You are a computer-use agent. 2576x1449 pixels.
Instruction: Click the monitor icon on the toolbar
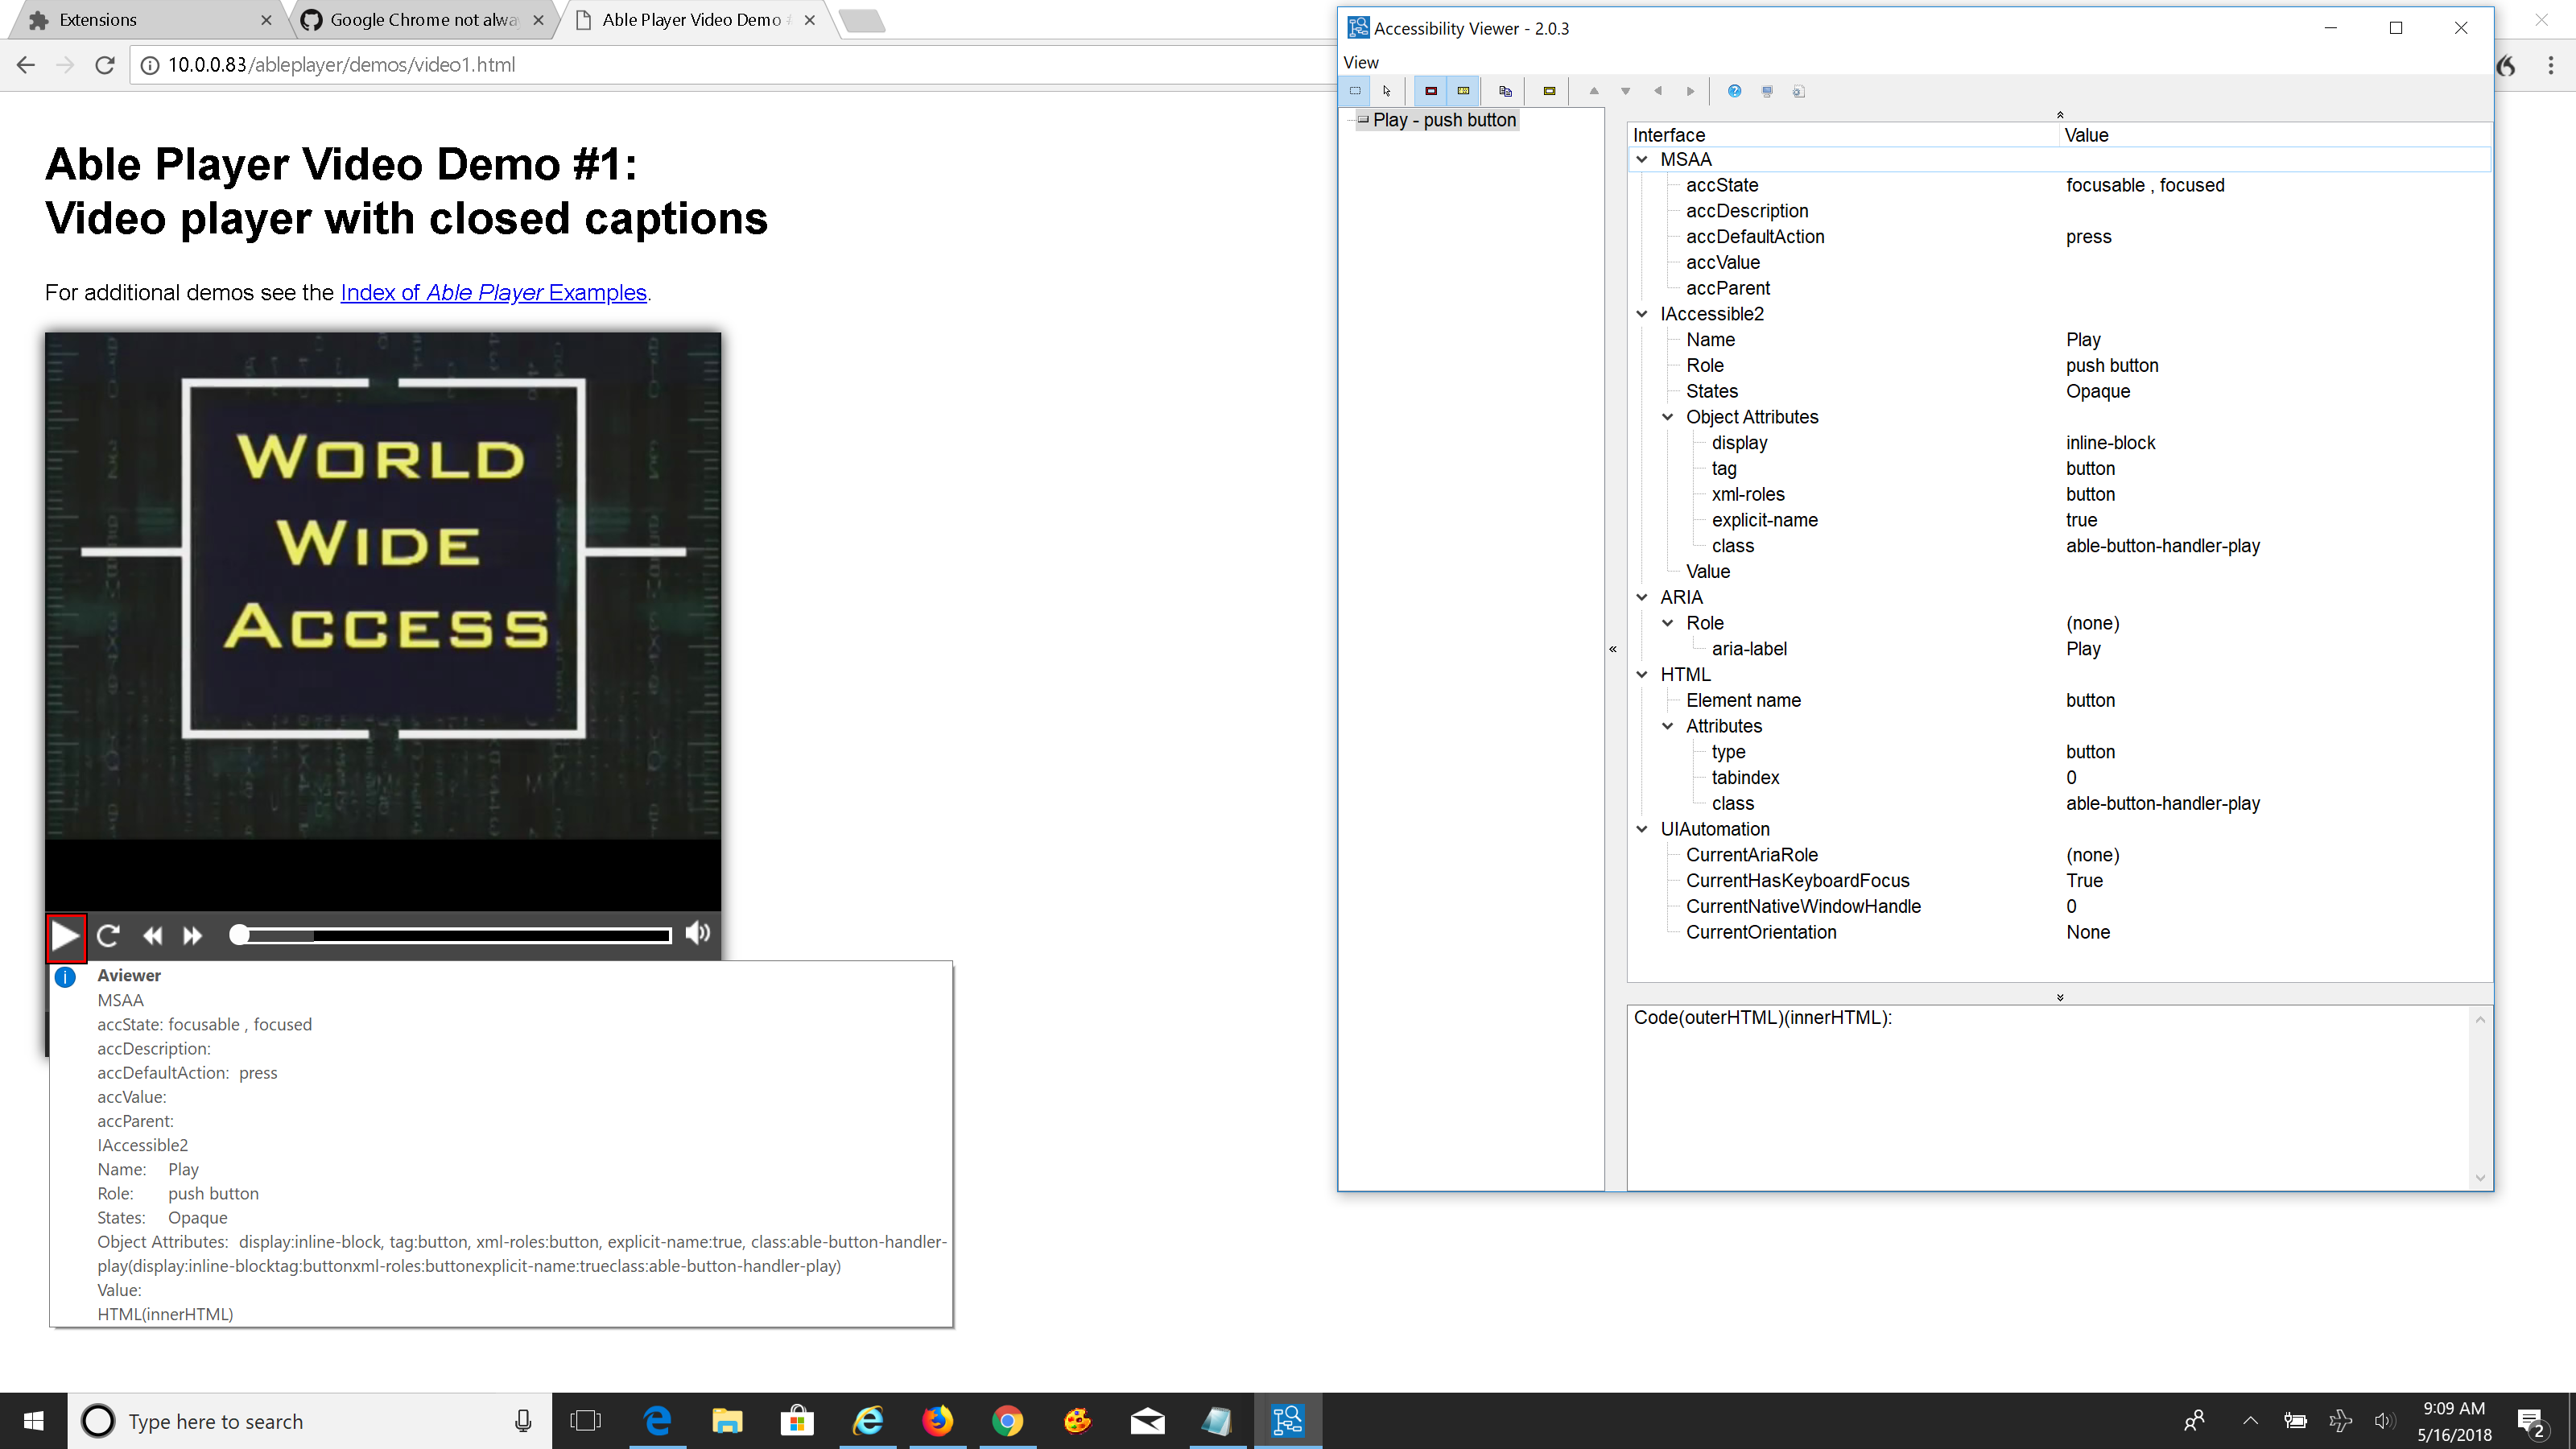[1766, 91]
